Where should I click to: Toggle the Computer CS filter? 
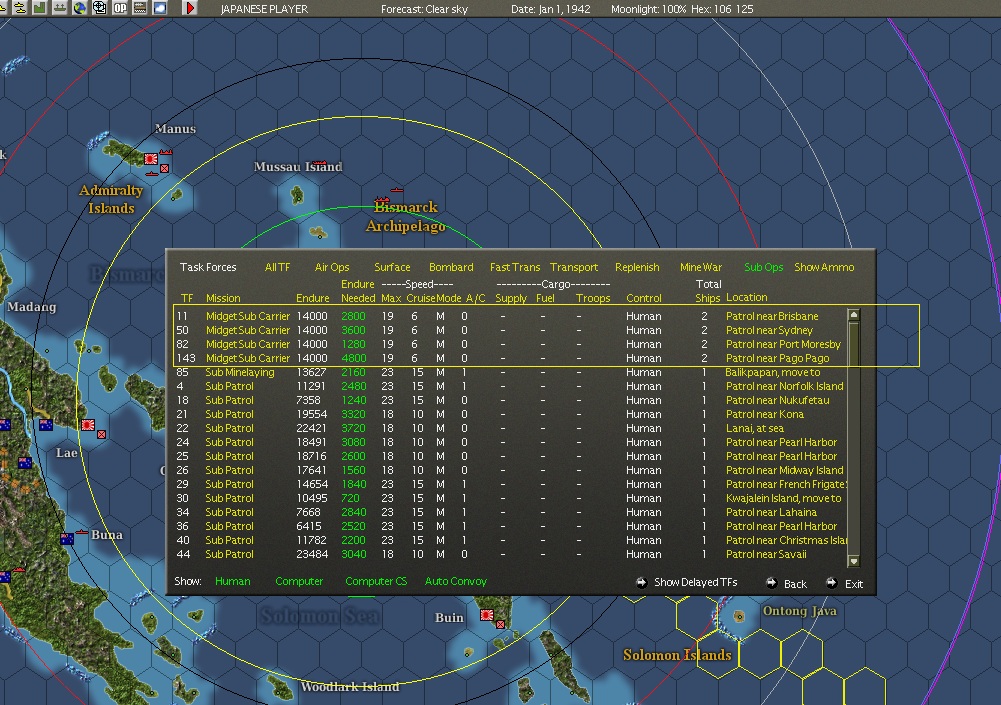tap(376, 581)
